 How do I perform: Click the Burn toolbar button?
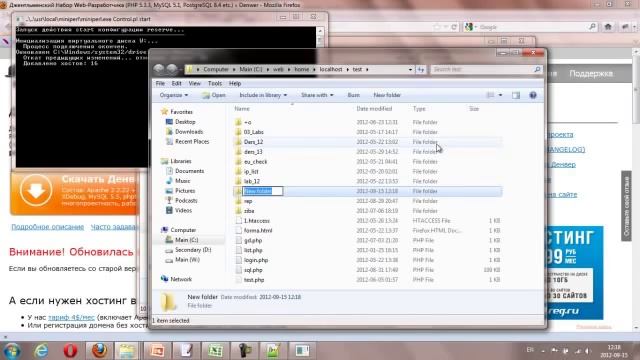(353, 95)
